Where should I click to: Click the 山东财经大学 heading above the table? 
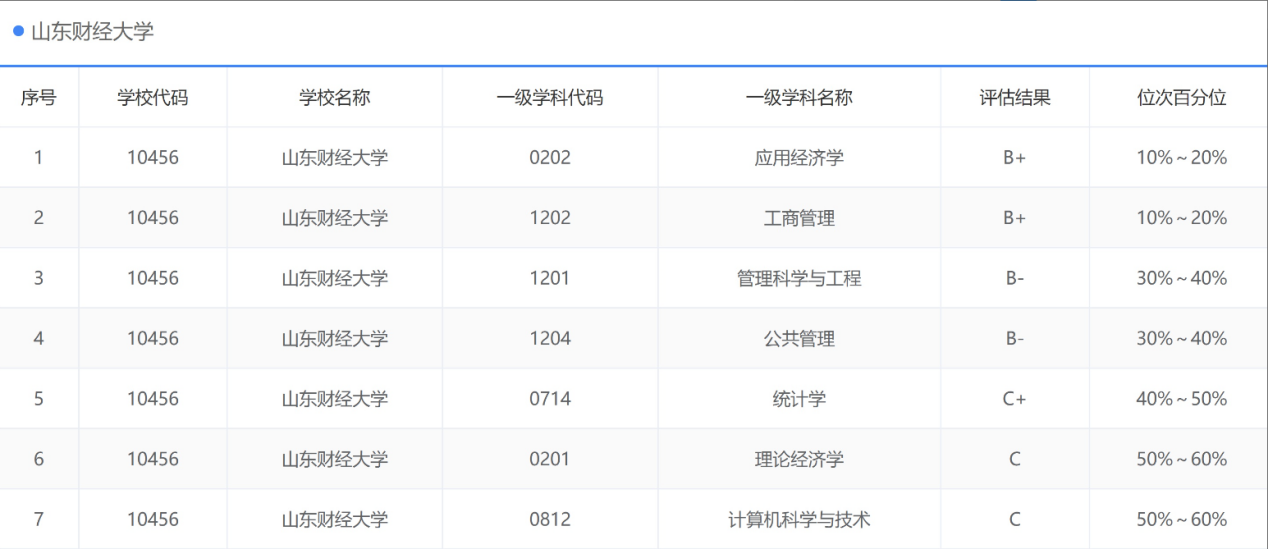(x=92, y=32)
